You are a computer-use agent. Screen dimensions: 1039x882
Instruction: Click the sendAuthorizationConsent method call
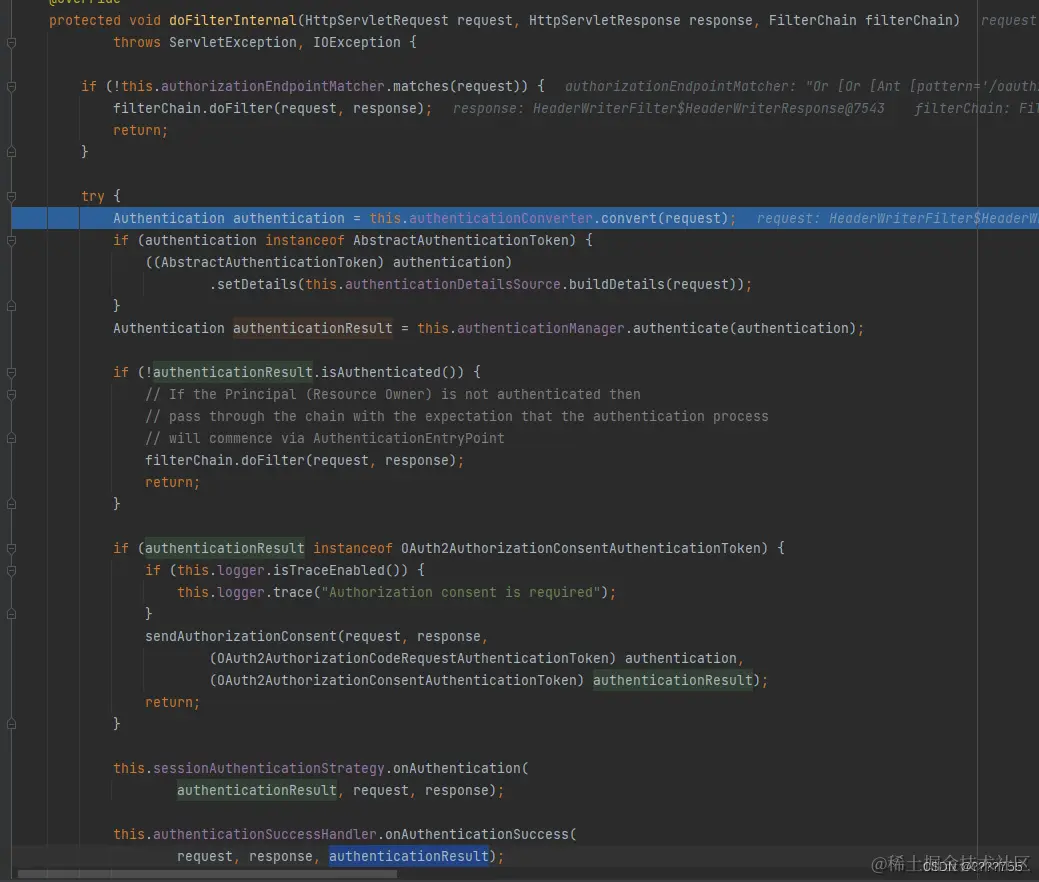tap(241, 636)
